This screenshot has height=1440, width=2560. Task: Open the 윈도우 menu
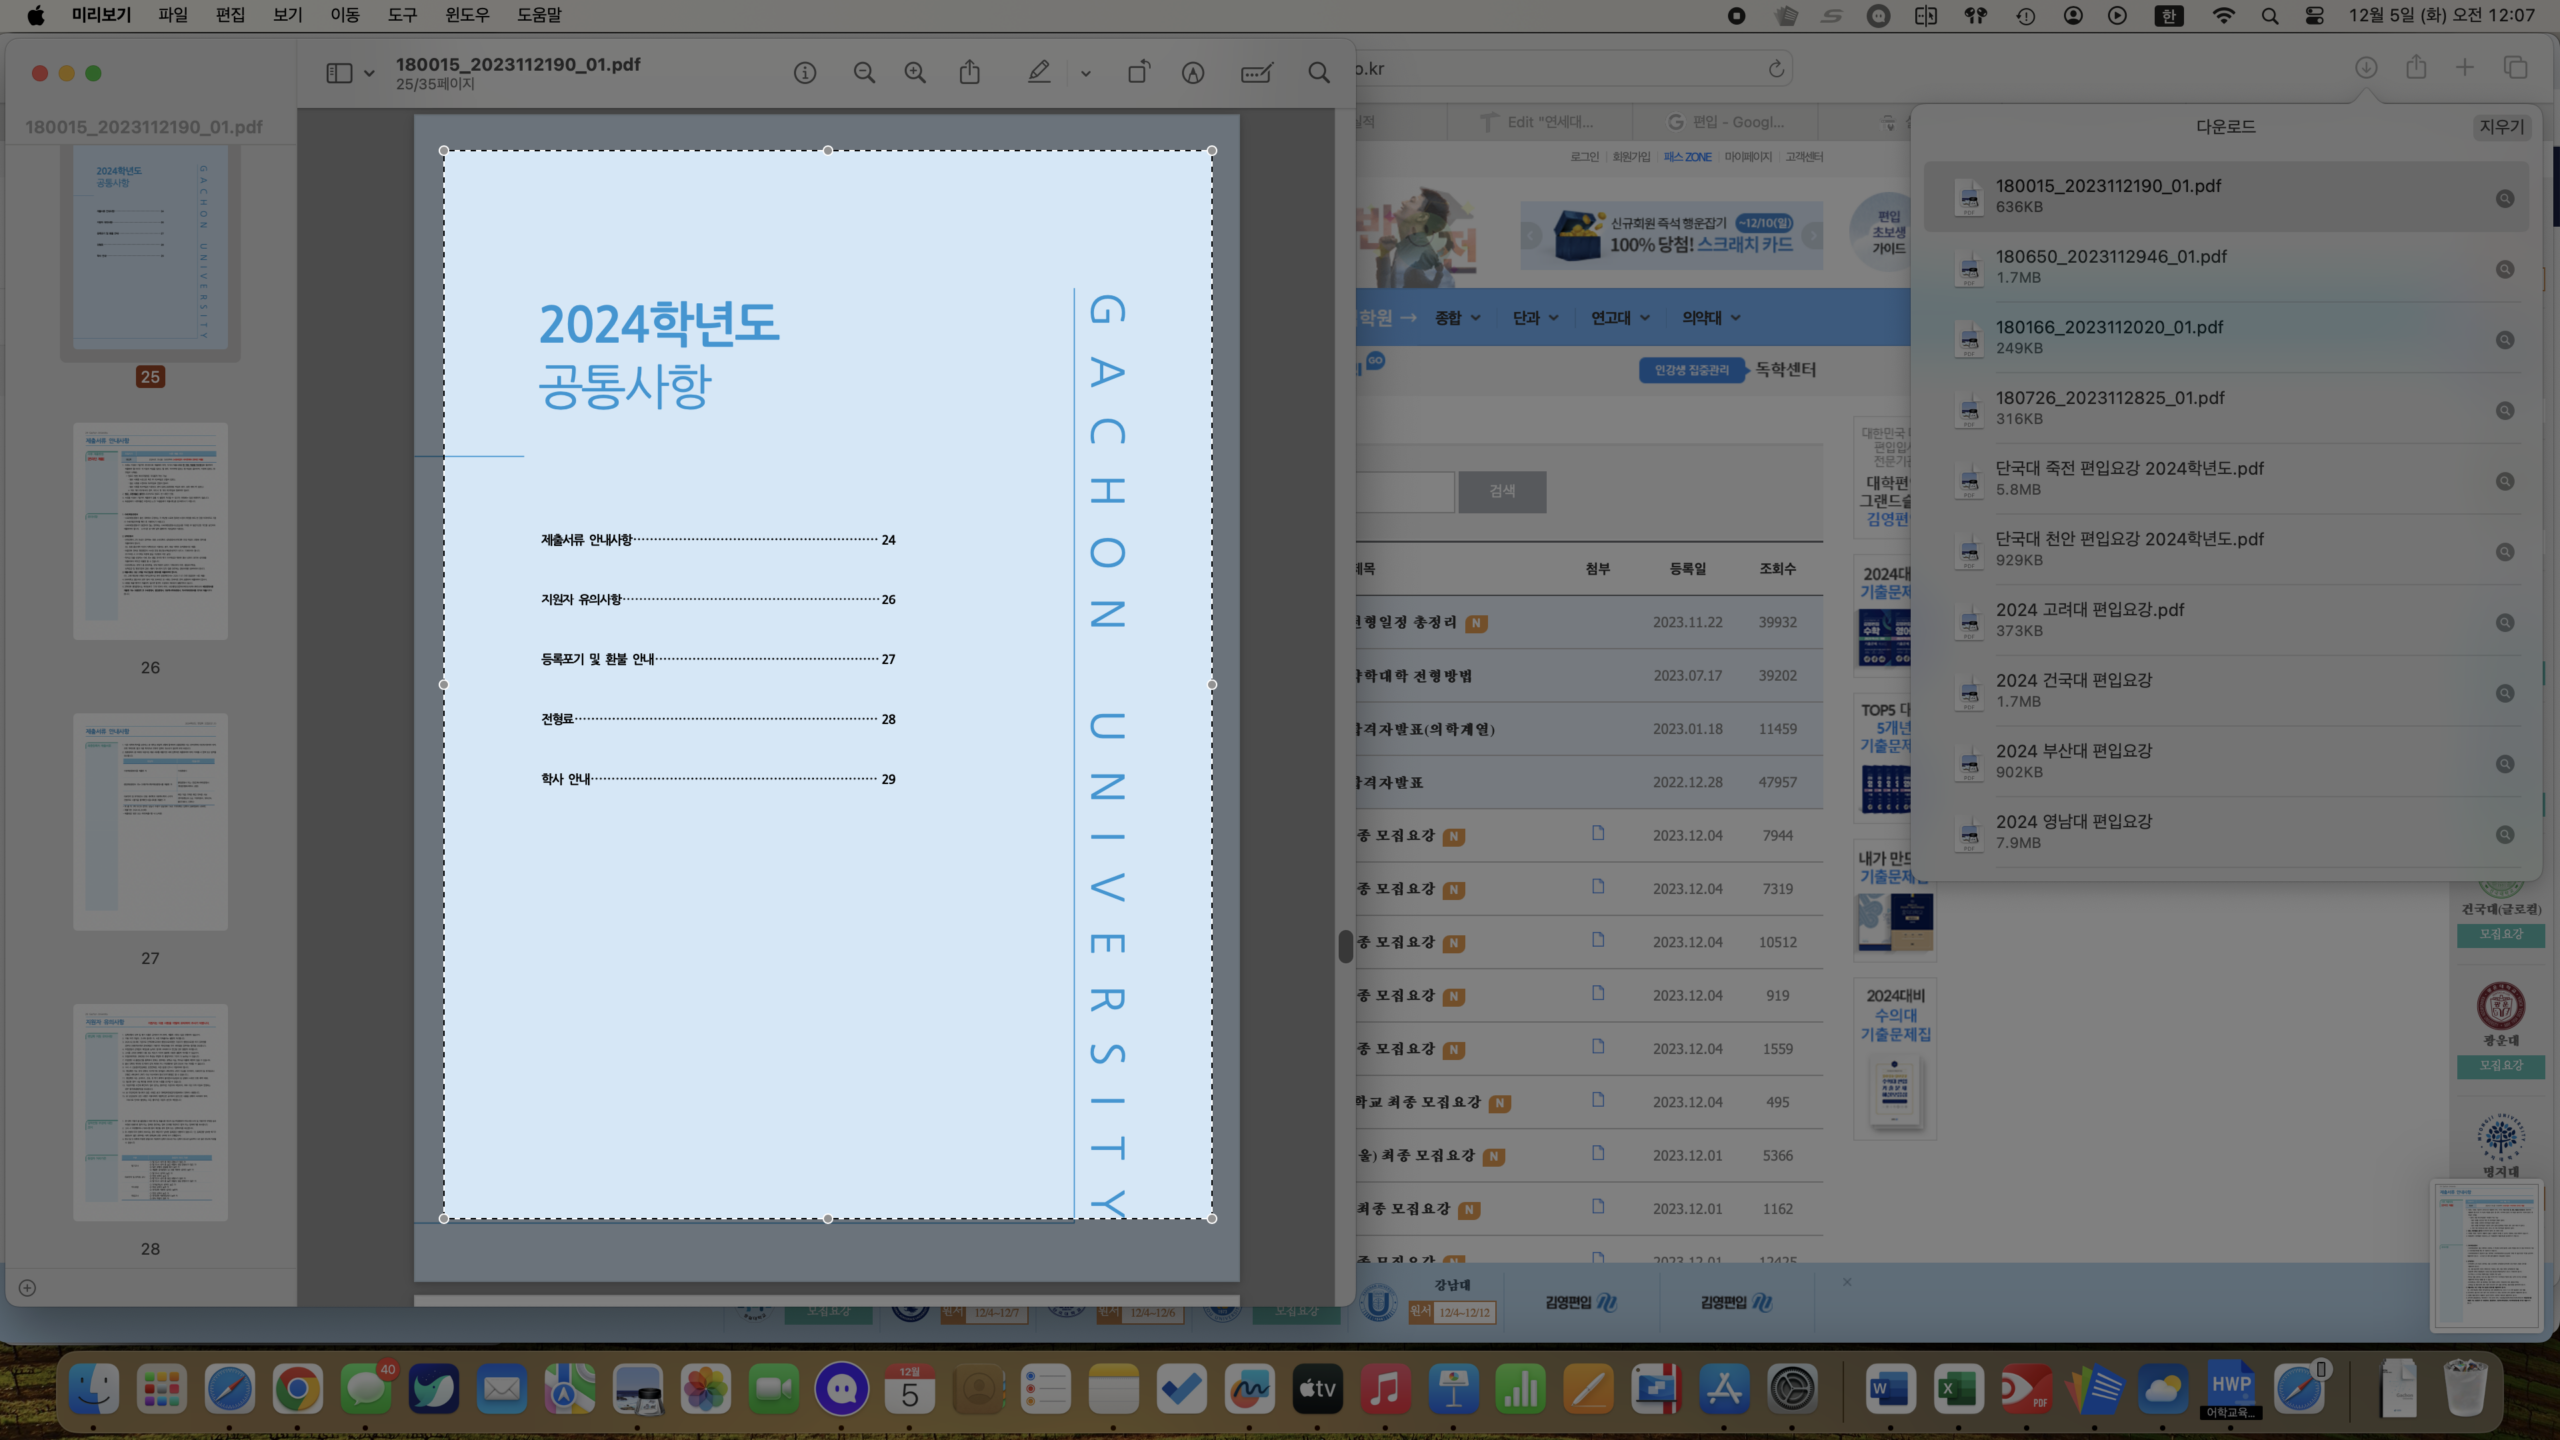point(467,15)
